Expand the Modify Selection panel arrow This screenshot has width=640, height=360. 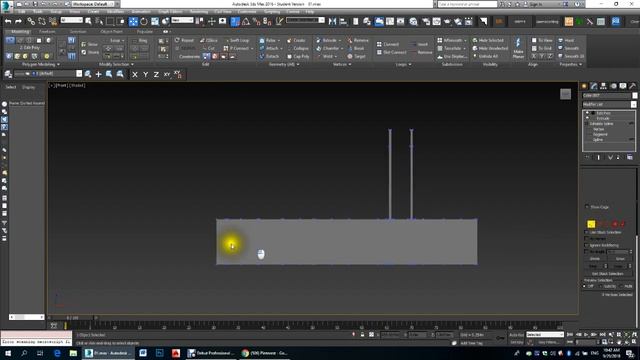[x=132, y=64]
